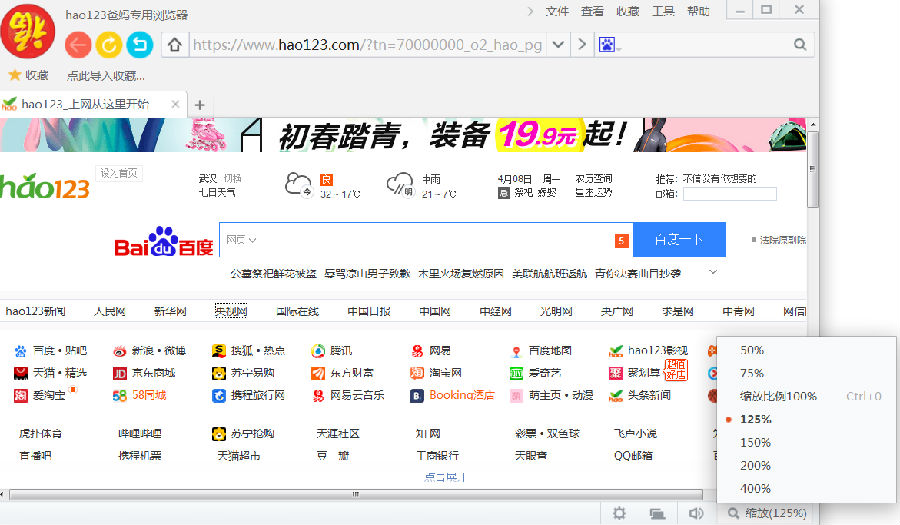900x525 pixels.
Task: Open the 帮助 menu
Action: pos(698,11)
